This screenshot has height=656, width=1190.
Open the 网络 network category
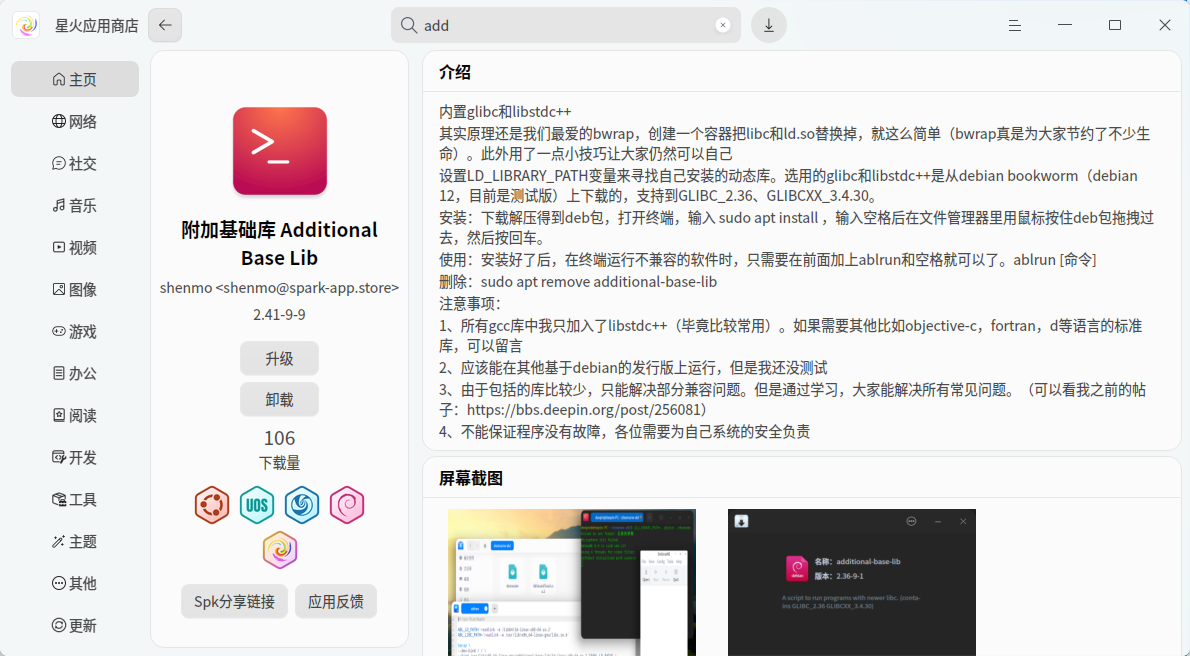click(75, 121)
